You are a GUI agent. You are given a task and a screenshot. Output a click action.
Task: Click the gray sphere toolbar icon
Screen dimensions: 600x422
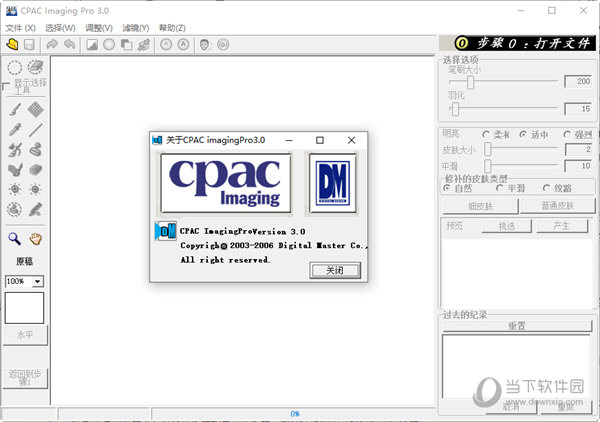pos(109,45)
